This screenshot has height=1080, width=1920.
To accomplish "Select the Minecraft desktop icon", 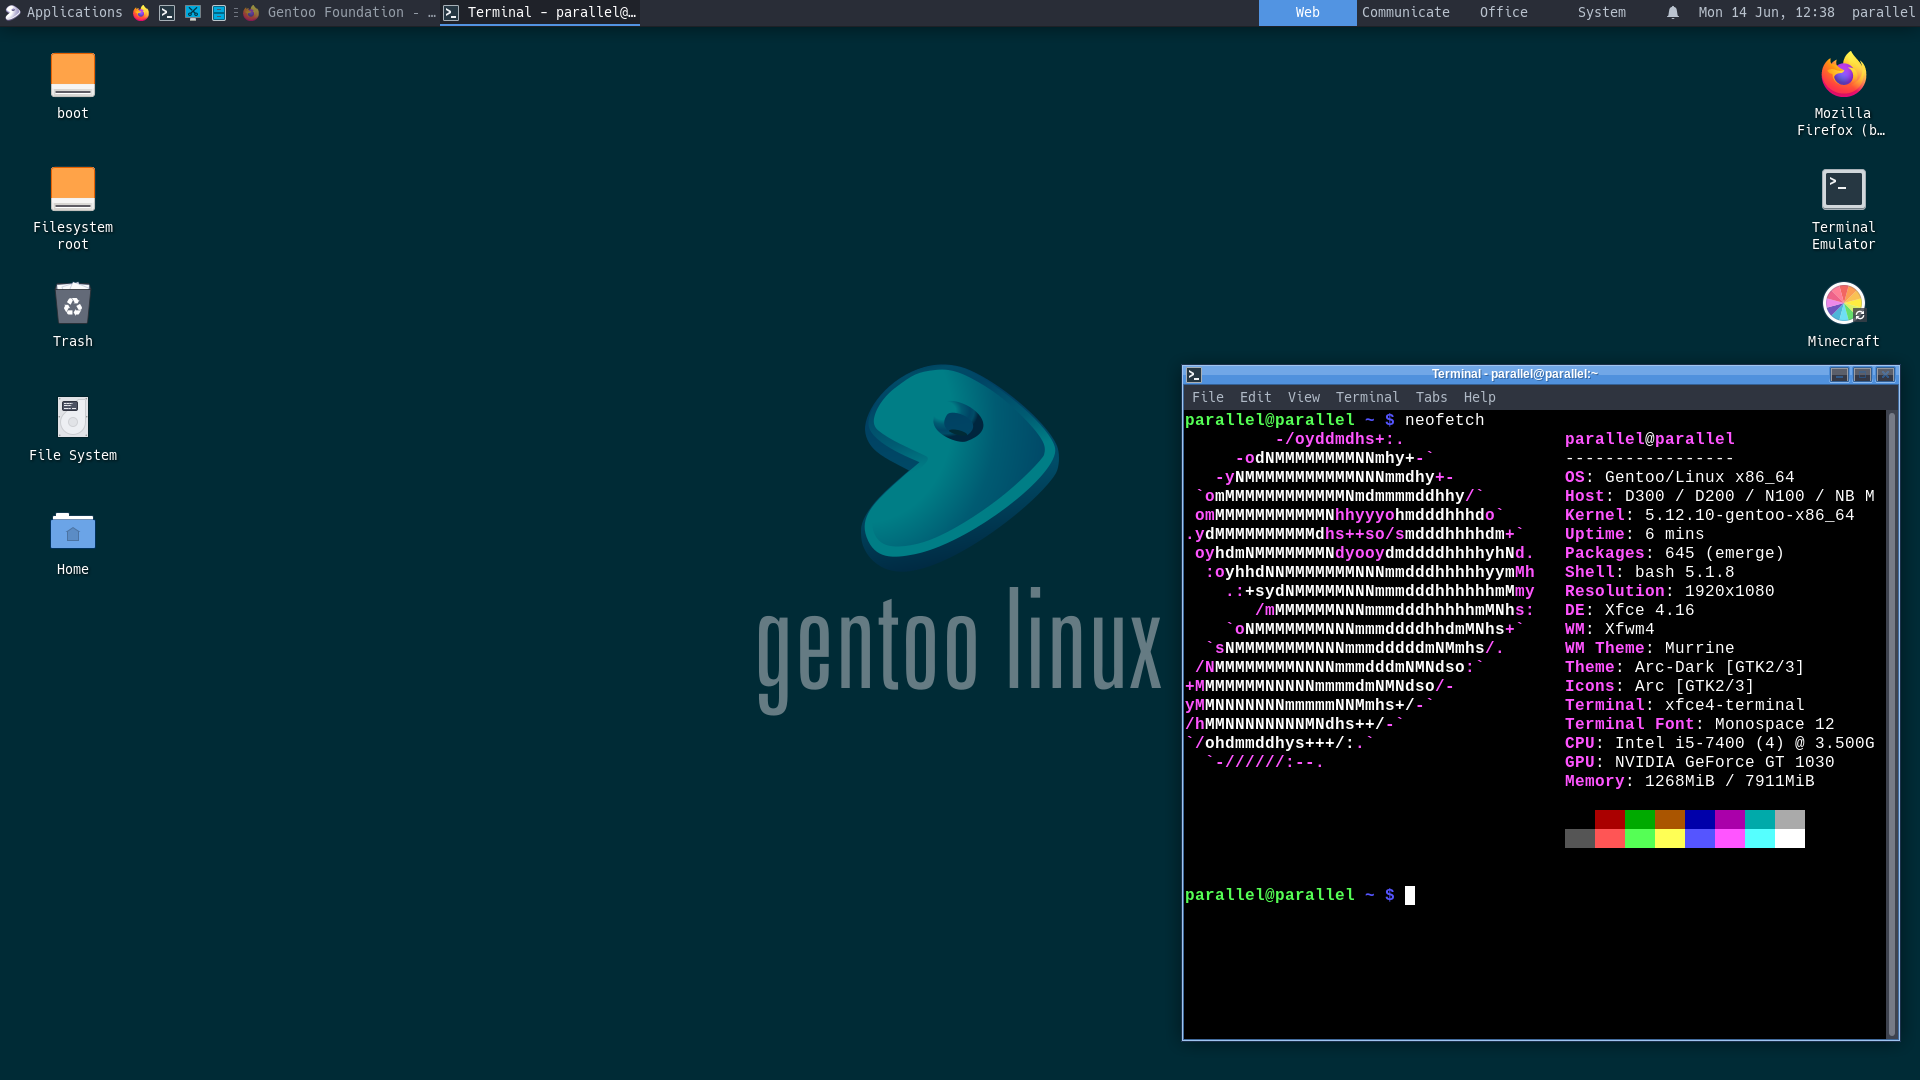I will pos(1843,315).
